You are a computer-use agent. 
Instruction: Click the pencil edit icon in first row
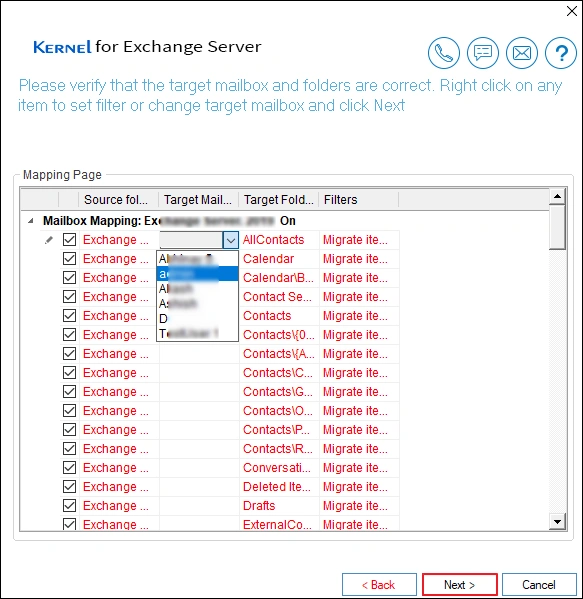49,240
